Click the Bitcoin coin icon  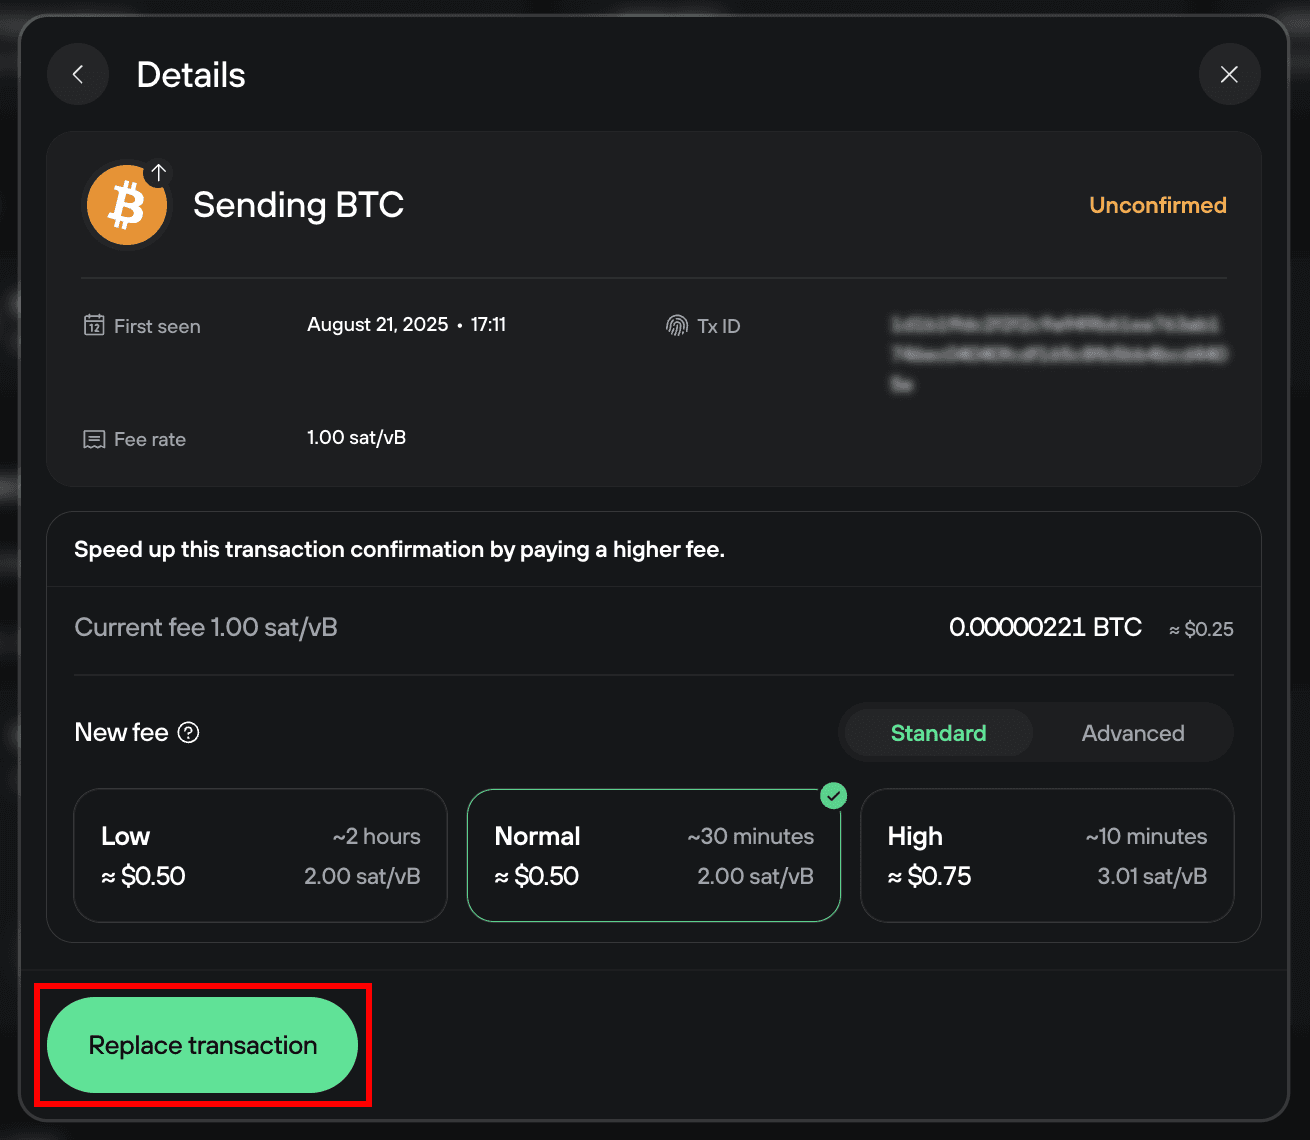click(x=127, y=205)
